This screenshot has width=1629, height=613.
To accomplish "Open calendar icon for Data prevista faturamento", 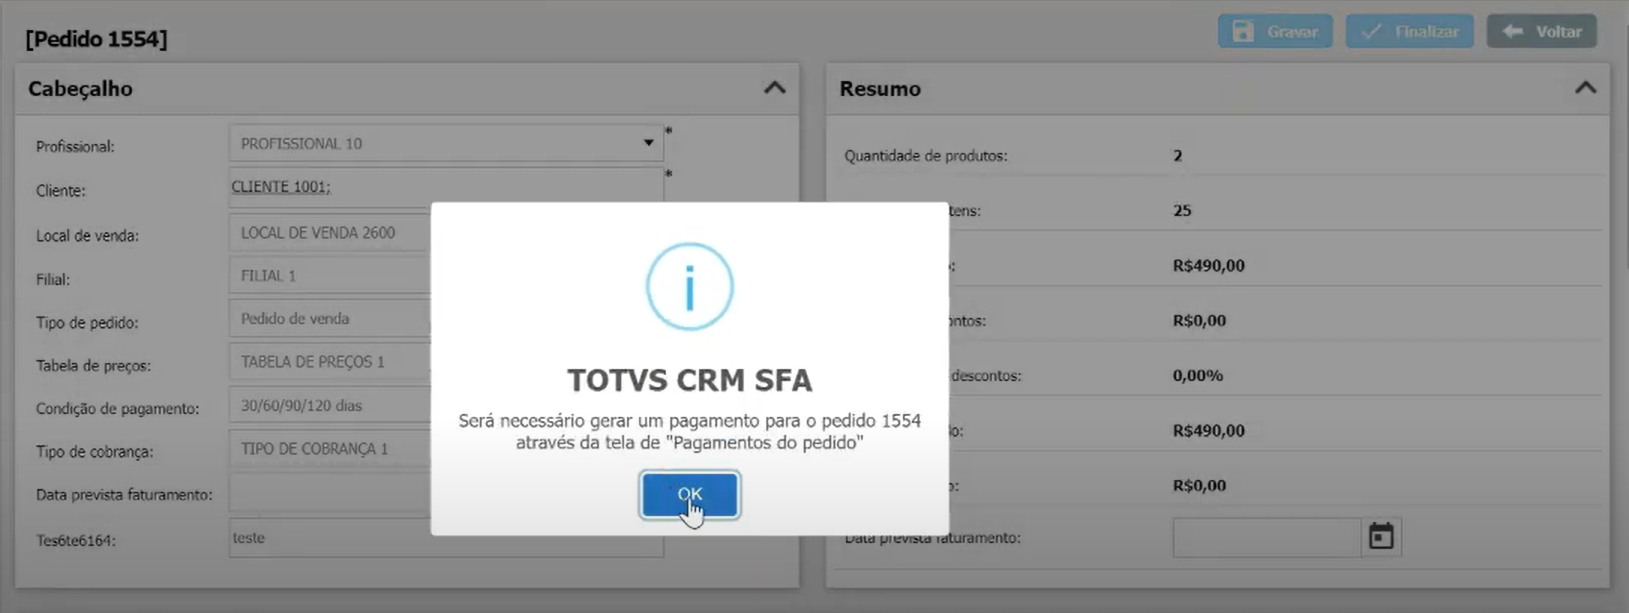I will 1381,537.
